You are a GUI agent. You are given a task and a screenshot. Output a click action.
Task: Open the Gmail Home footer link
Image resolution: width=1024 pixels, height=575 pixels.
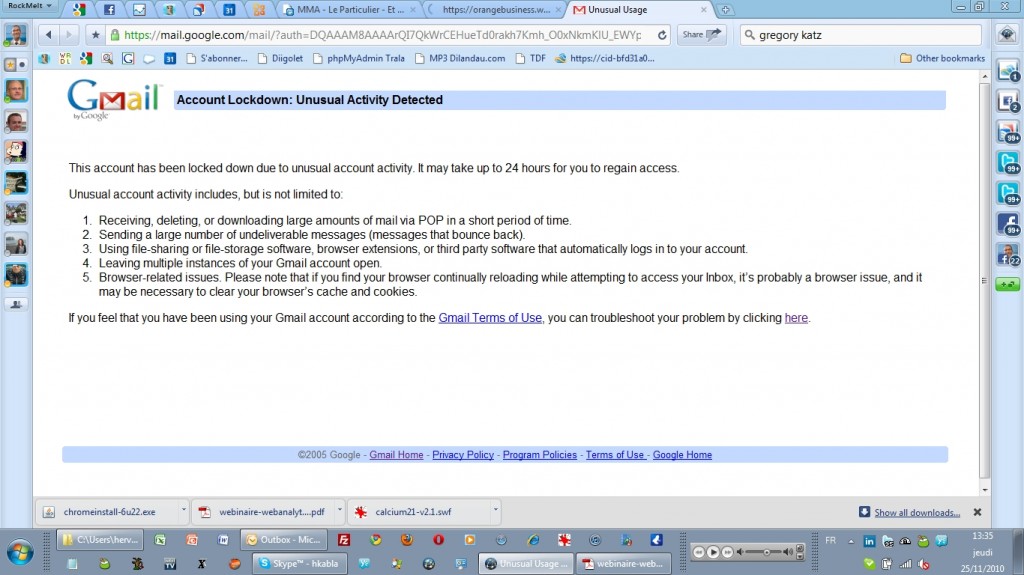tap(396, 455)
